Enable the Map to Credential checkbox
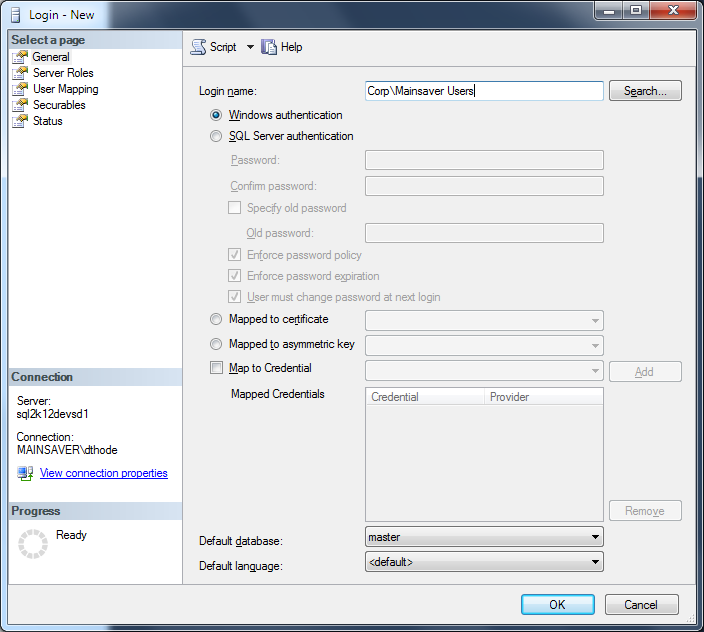This screenshot has height=632, width=704. point(216,368)
